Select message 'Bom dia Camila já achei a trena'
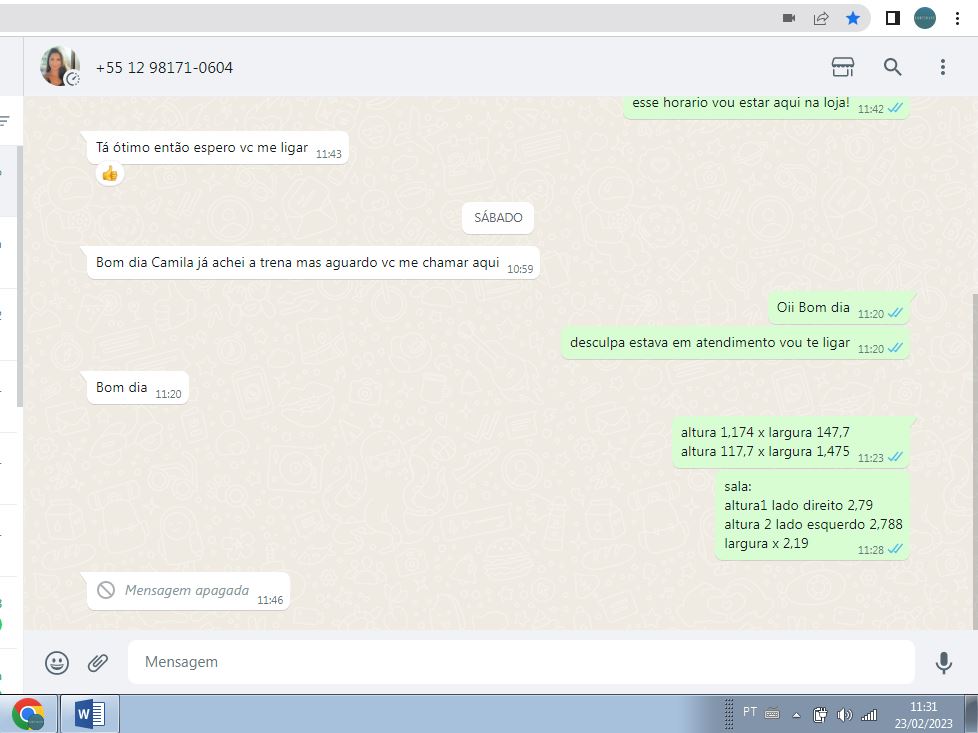Viewport: 978px width, 733px height. pos(313,263)
